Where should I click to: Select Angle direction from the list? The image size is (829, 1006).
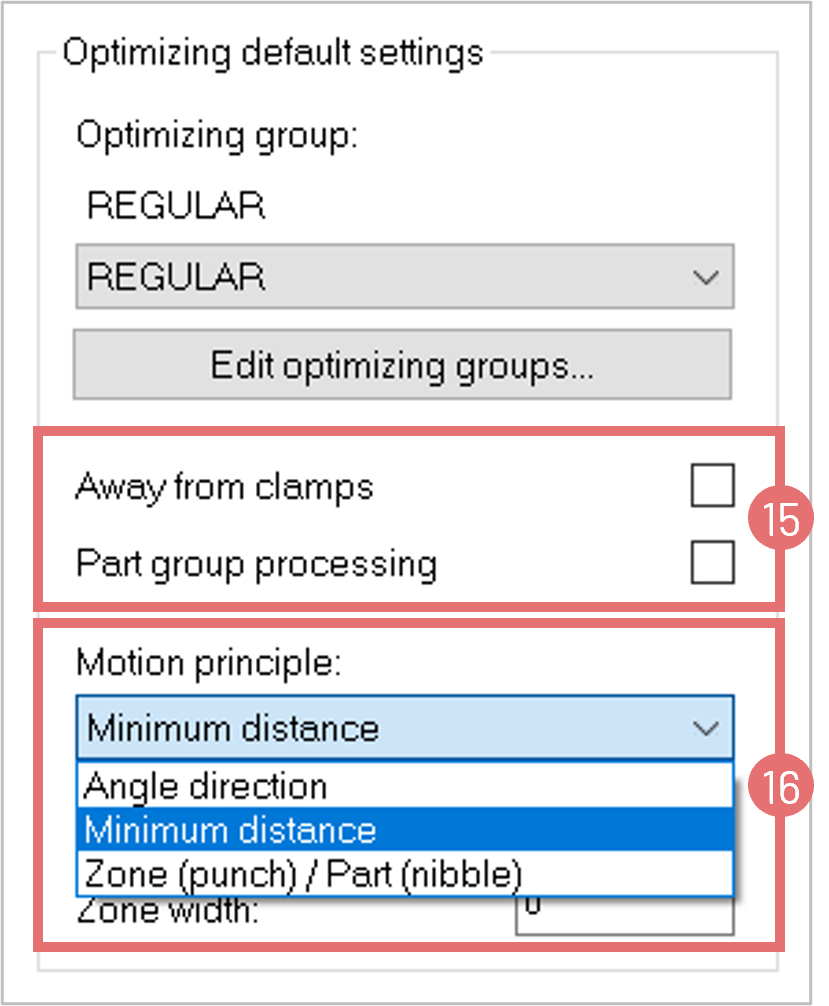click(206, 786)
